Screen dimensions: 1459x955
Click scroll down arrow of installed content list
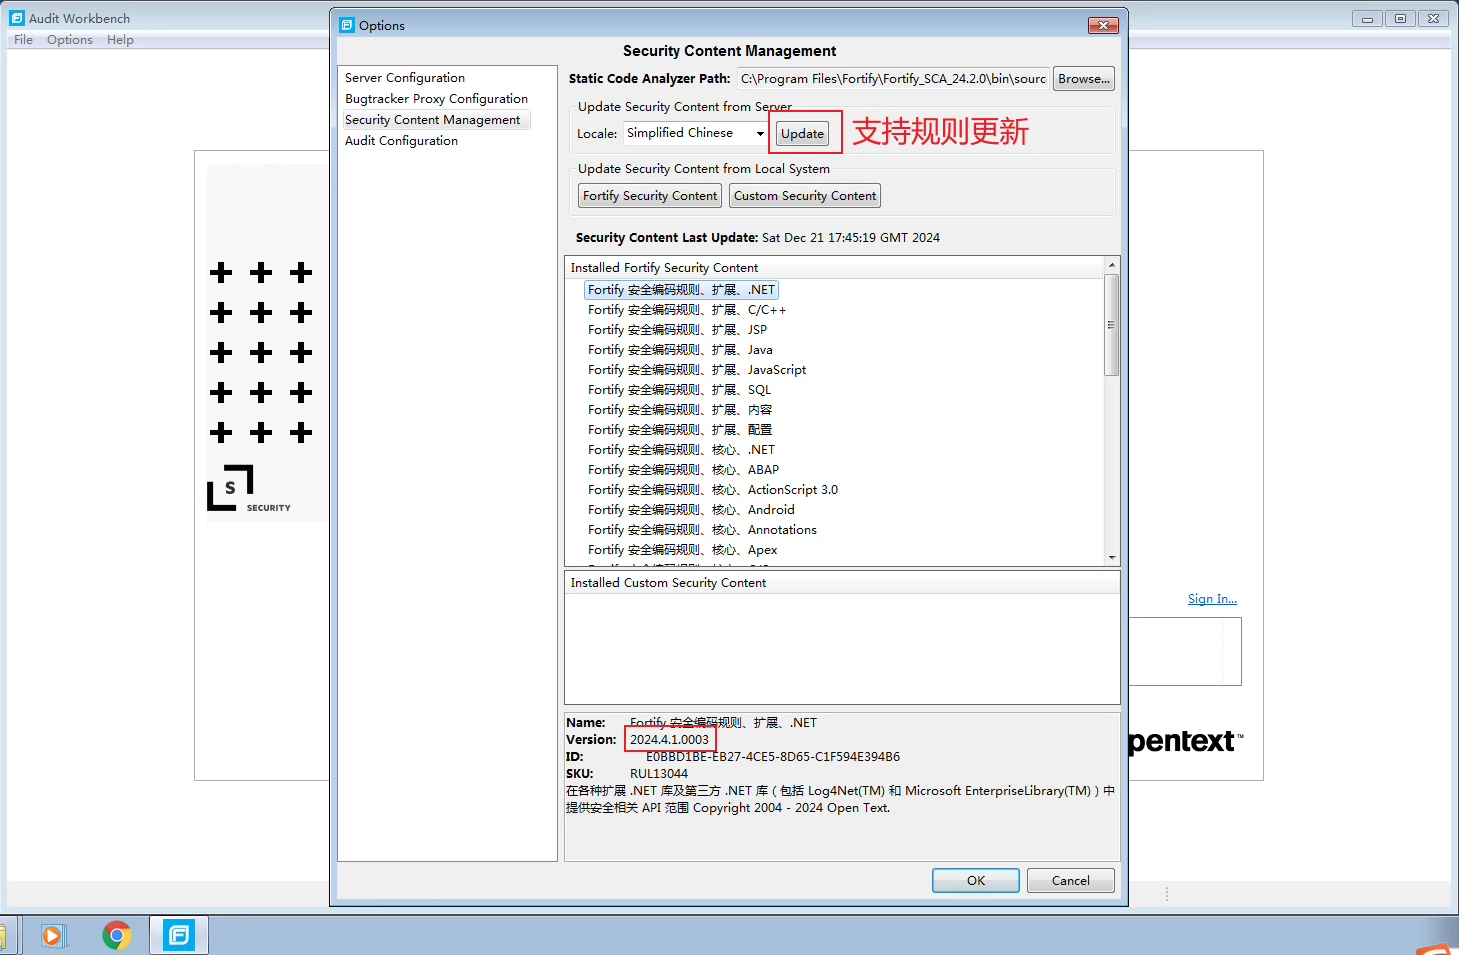point(1112,558)
